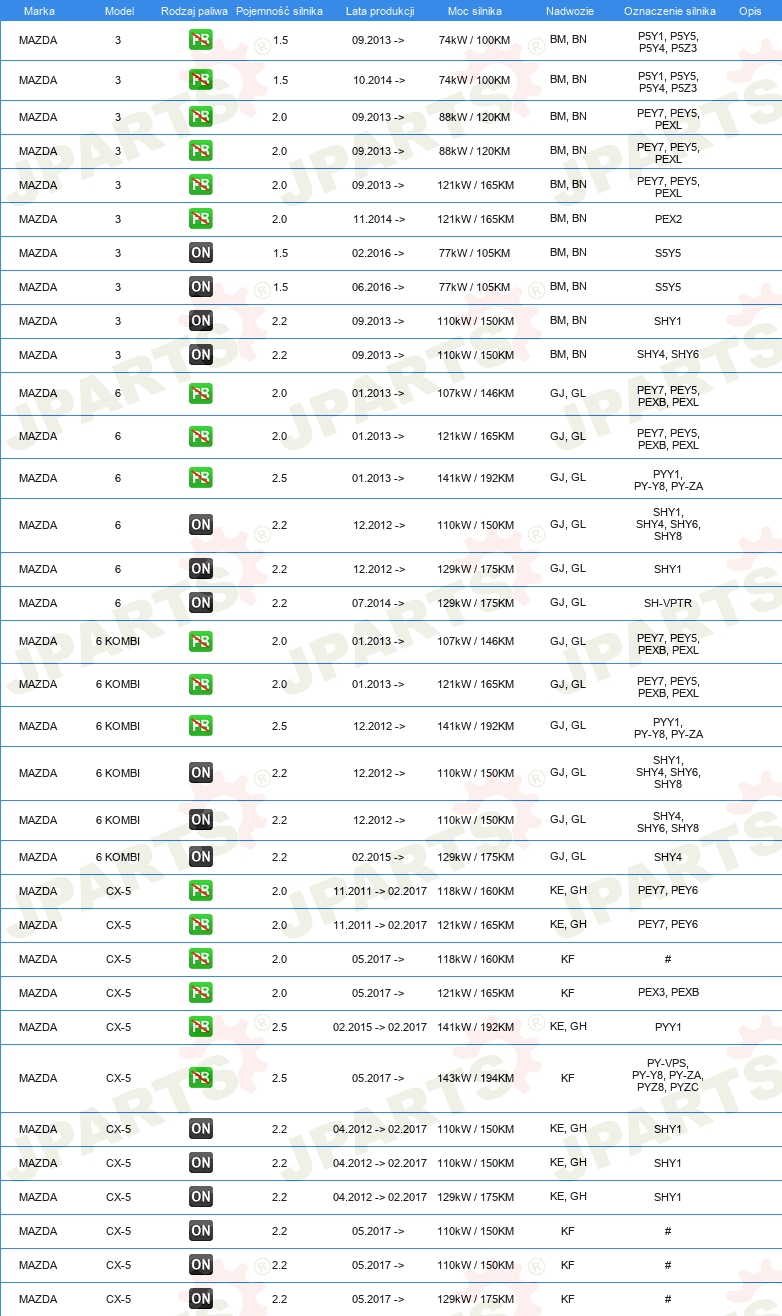Click petrol icon for Mazda 3 2.0 121kW from 09.2013
This screenshot has width=782, height=1316.
[x=200, y=184]
